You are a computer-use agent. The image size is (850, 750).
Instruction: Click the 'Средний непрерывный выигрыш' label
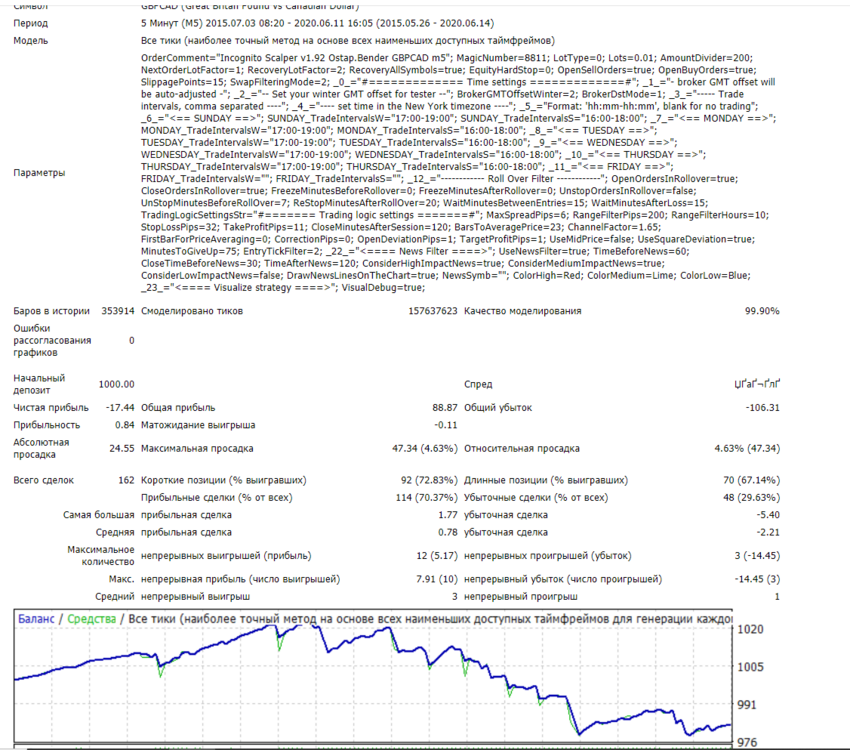pyautogui.click(x=172, y=596)
